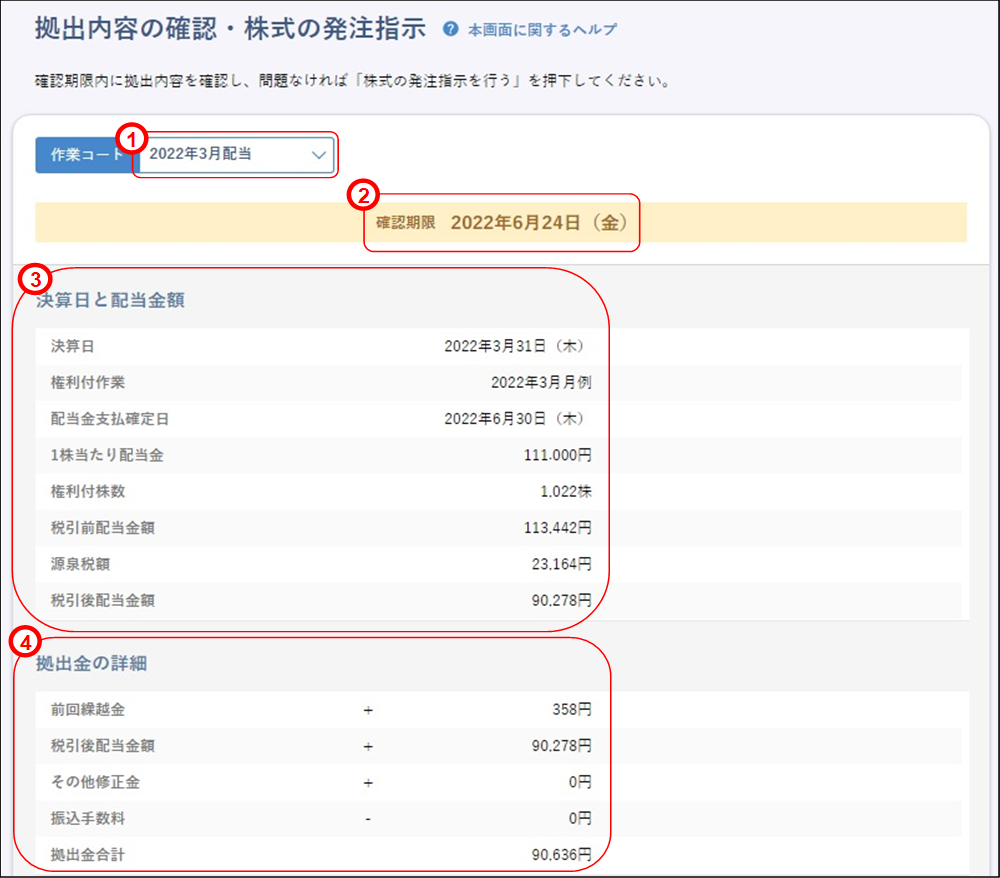Click the 確認期限 2022年6月24日 banner

click(500, 223)
